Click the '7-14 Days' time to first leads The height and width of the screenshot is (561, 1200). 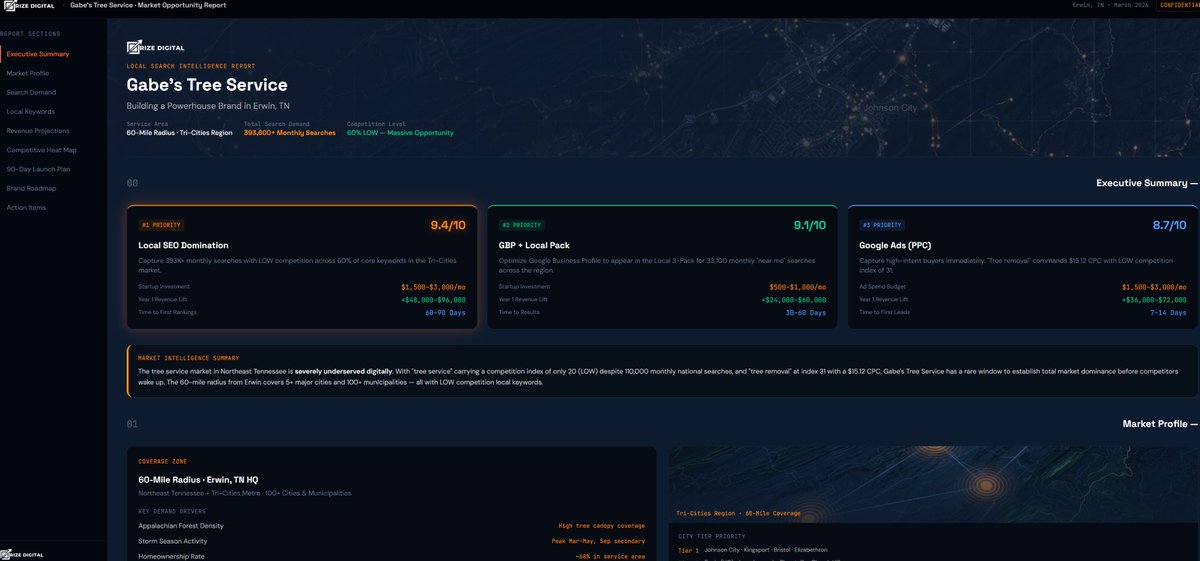(x=1168, y=313)
